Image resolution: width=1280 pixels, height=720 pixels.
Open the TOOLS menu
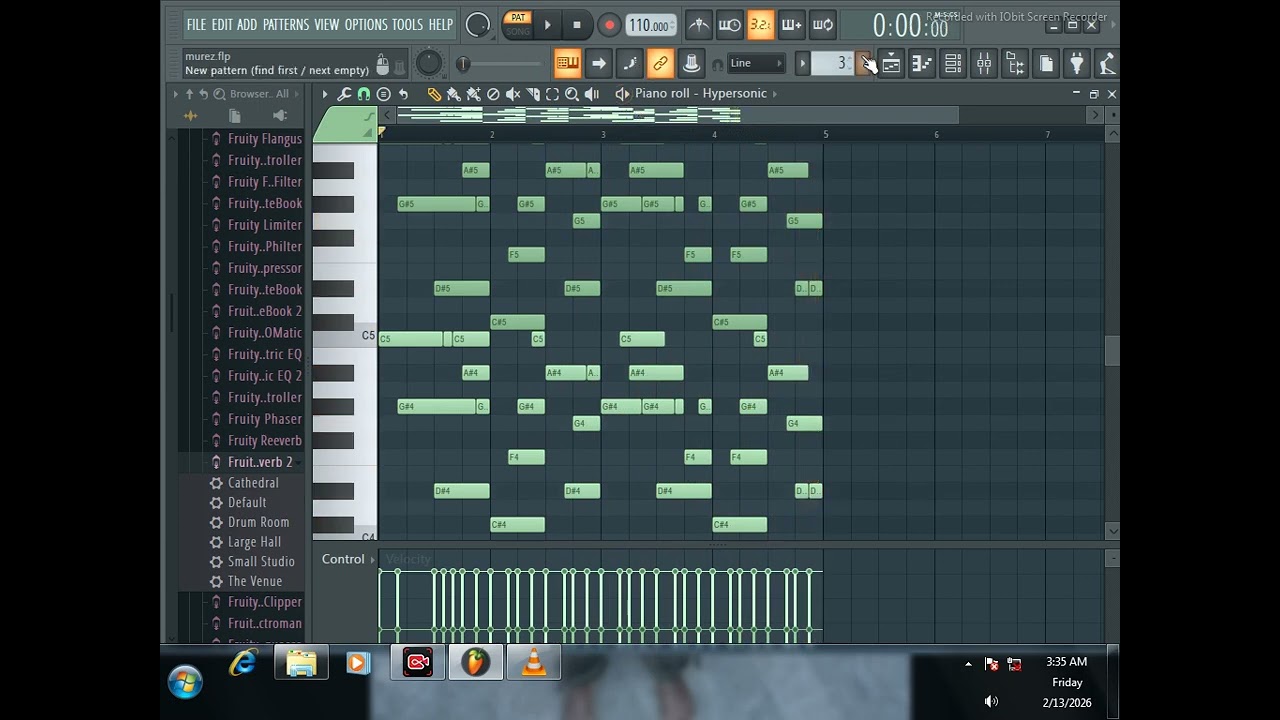pos(407,24)
